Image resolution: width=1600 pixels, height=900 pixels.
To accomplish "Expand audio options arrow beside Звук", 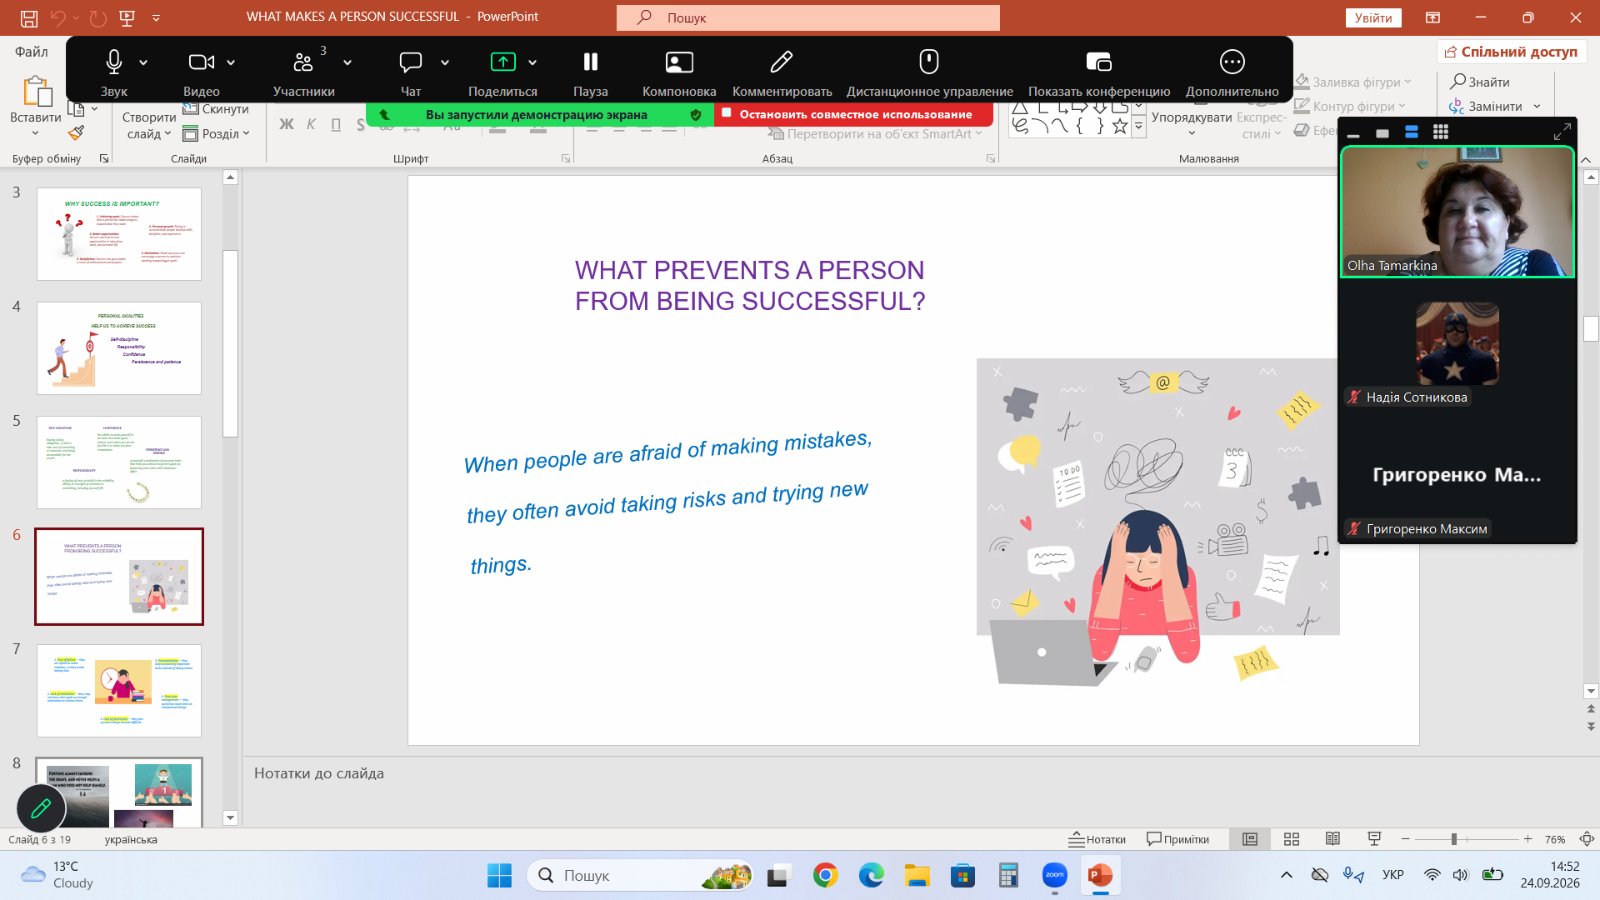I will (x=144, y=62).
